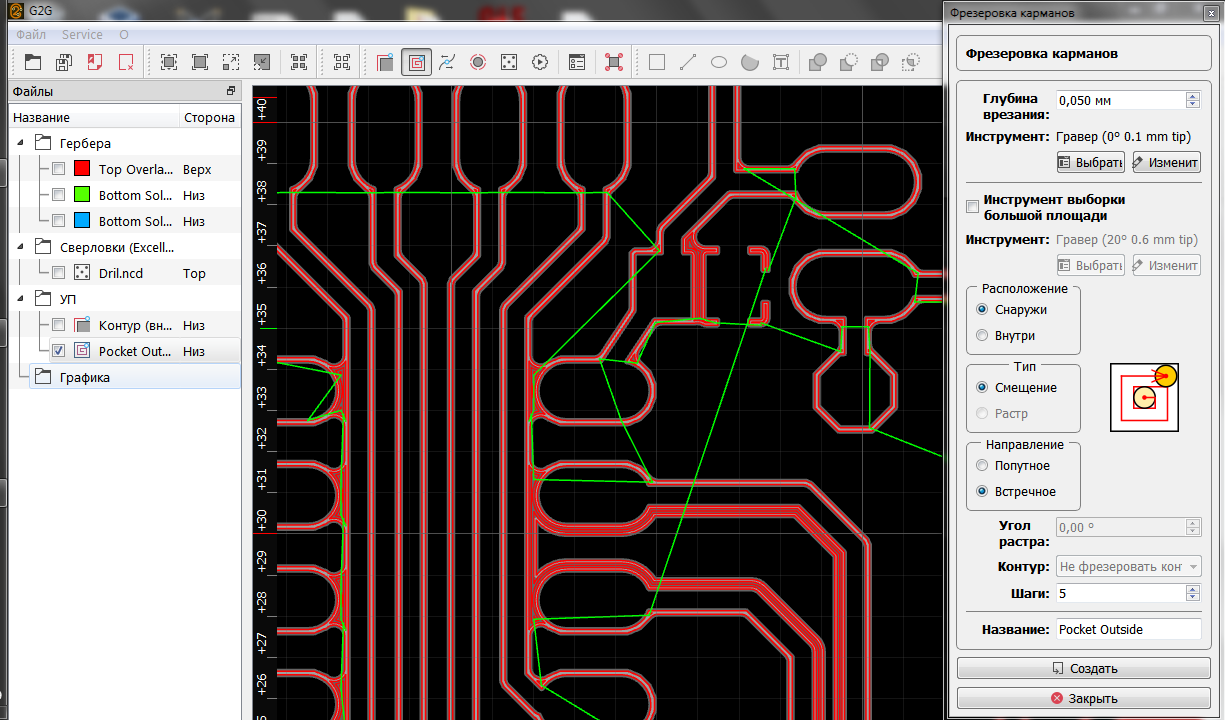This screenshot has width=1225, height=720.
Task: Open G-code properties list icon
Action: [577, 62]
